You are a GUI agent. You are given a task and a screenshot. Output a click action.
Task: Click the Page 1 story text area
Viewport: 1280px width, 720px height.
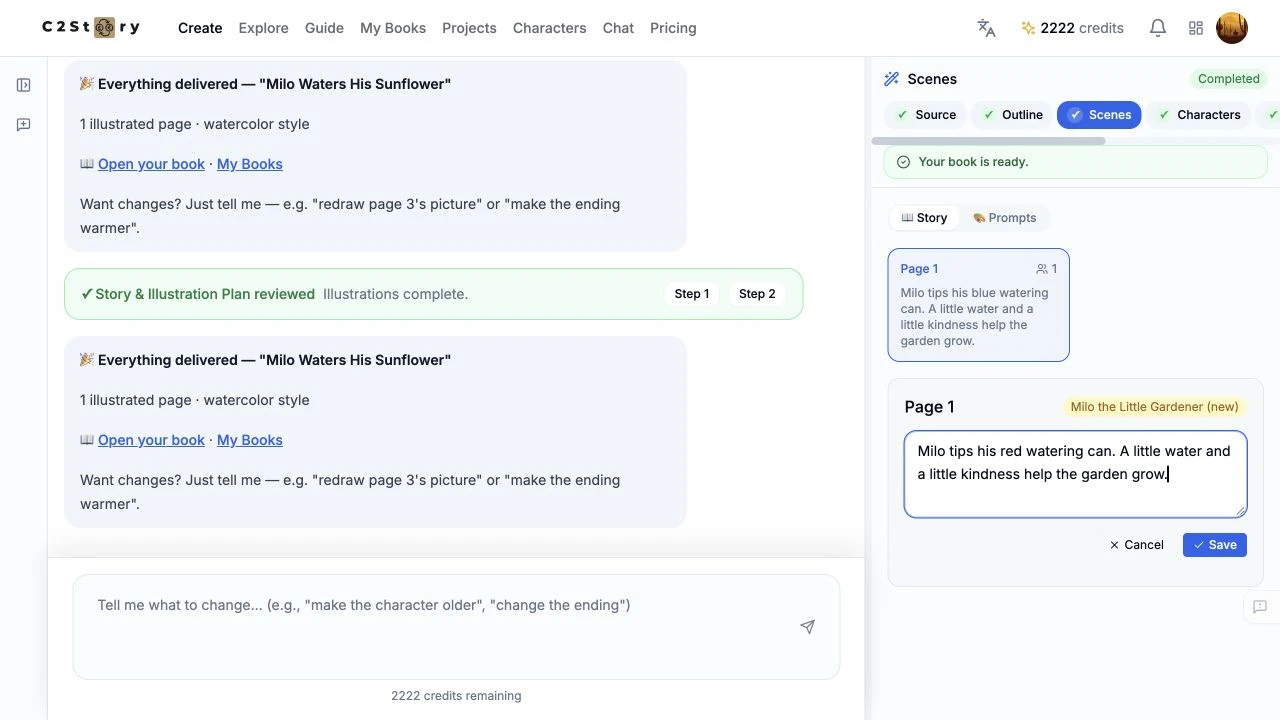pos(1075,474)
